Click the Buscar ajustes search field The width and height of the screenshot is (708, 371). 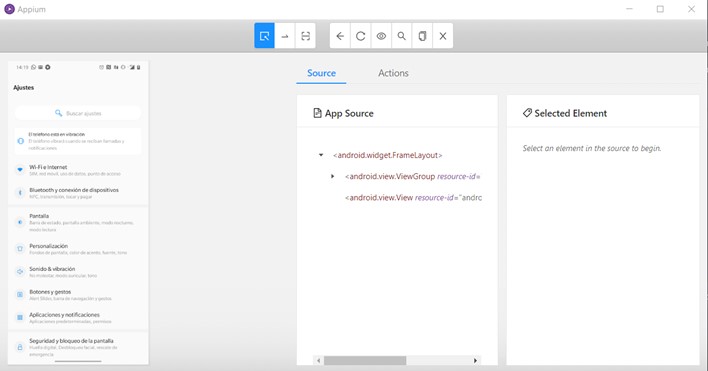click(78, 113)
